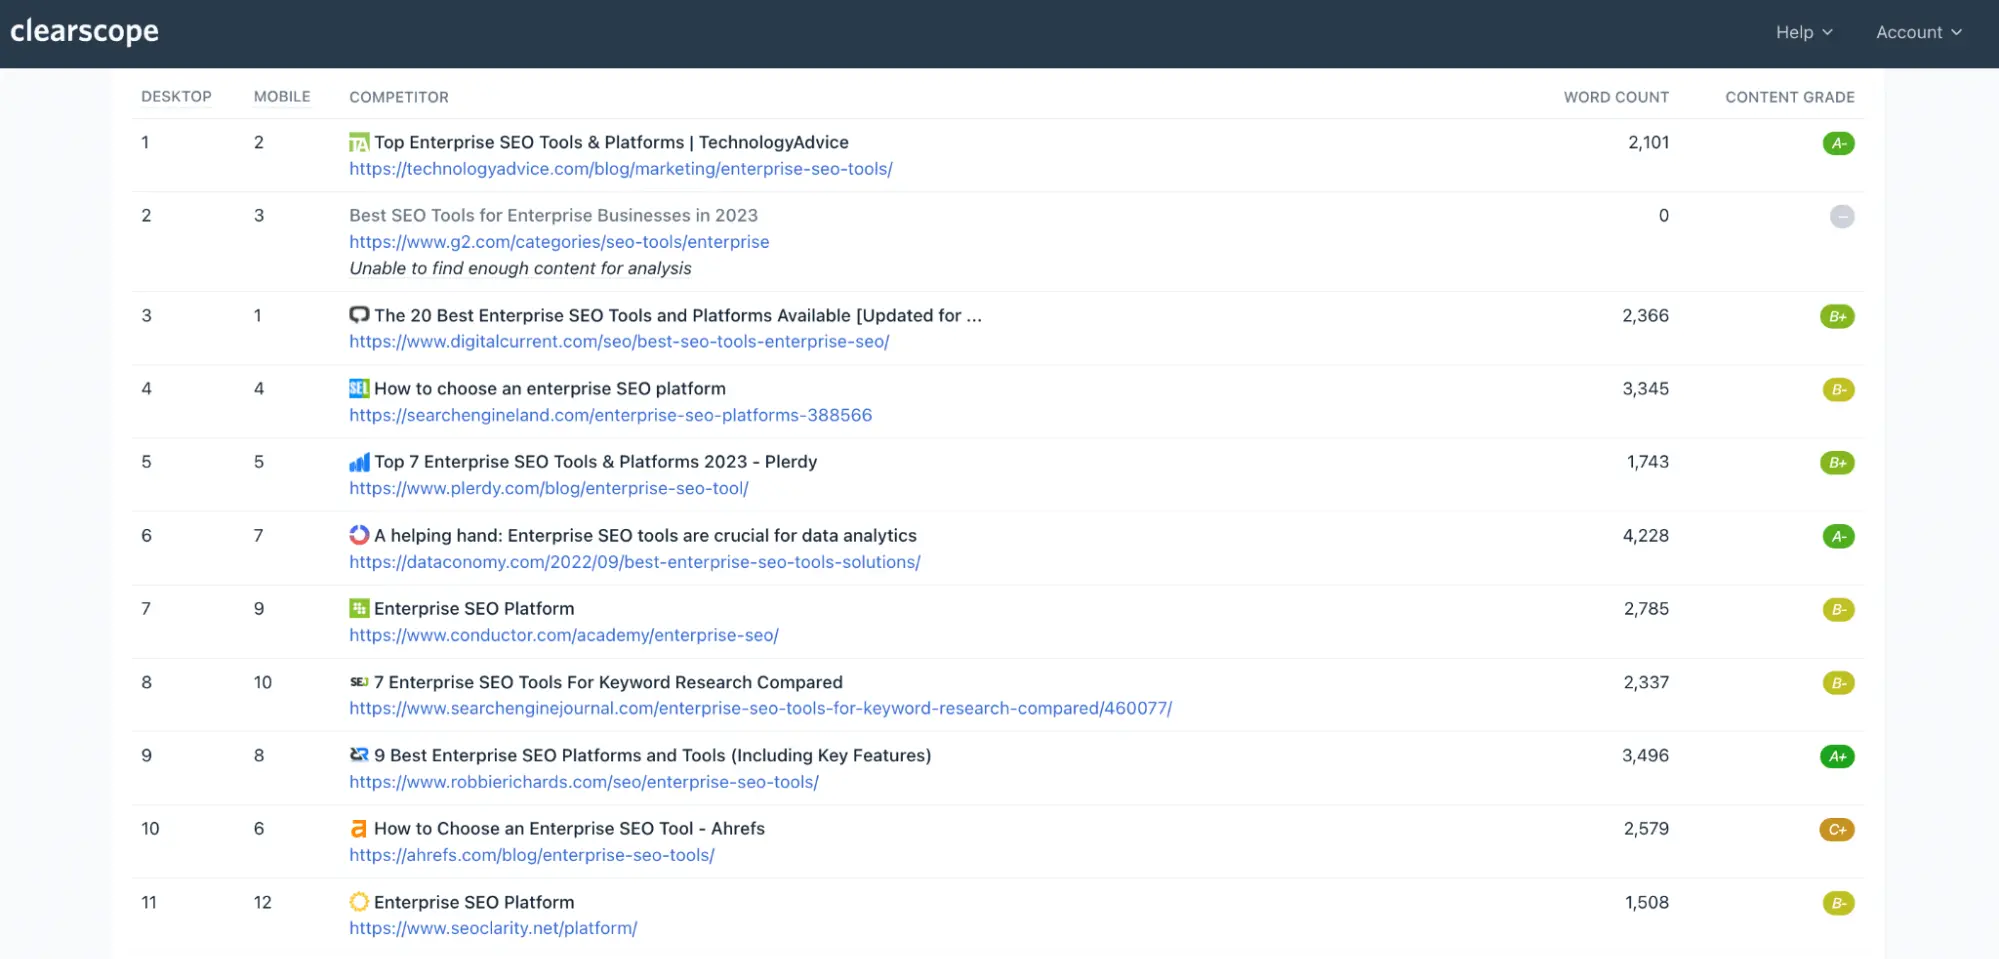Click the gray empty grade badge for G2
This screenshot has width=1999, height=960.
click(1842, 216)
